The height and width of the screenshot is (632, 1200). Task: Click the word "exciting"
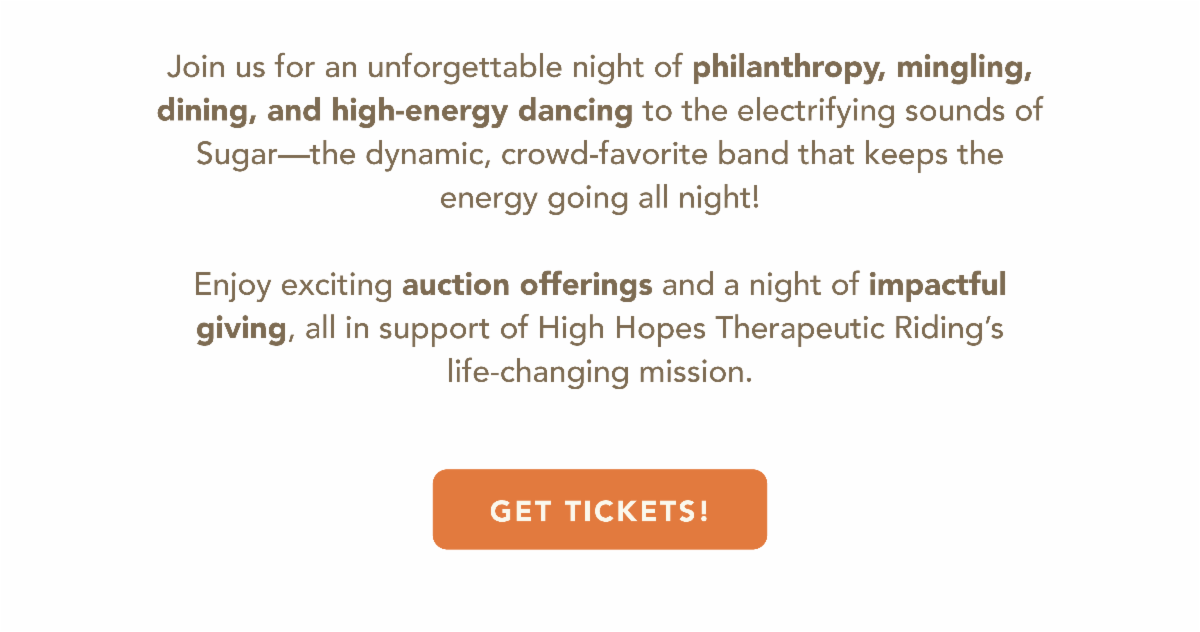click(x=336, y=286)
